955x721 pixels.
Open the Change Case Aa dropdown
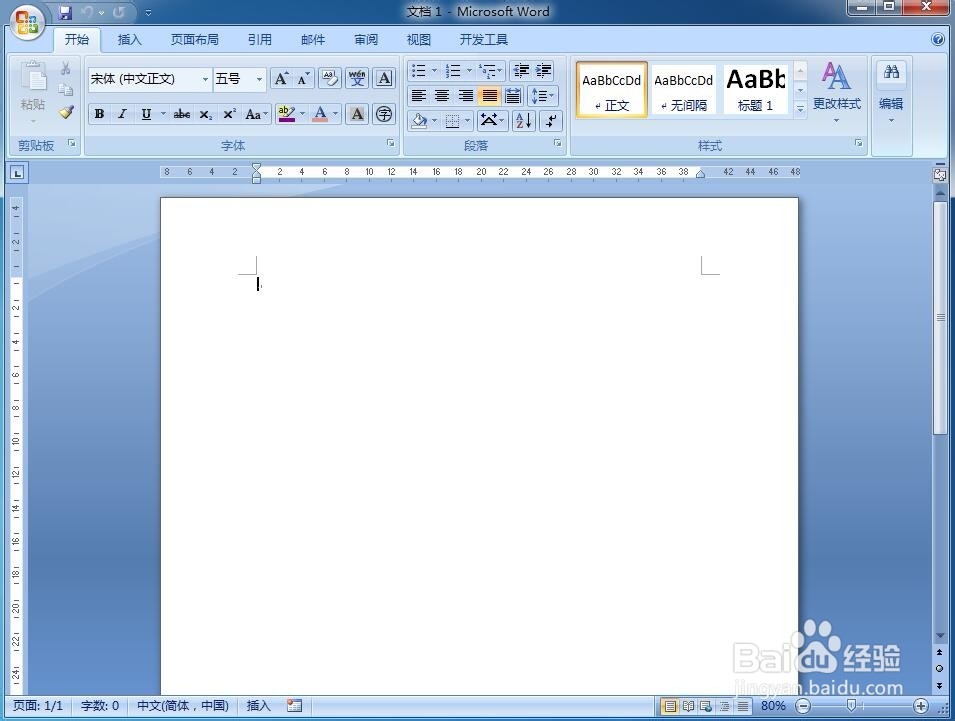[x=256, y=114]
